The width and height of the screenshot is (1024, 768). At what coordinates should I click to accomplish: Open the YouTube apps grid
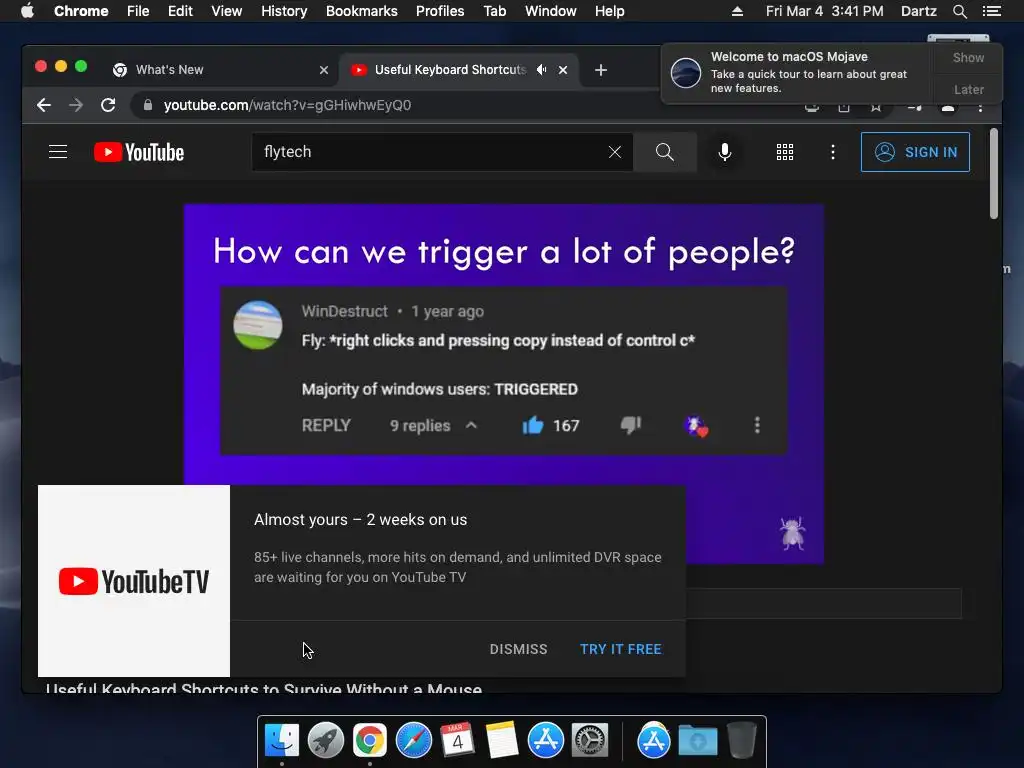tap(785, 152)
